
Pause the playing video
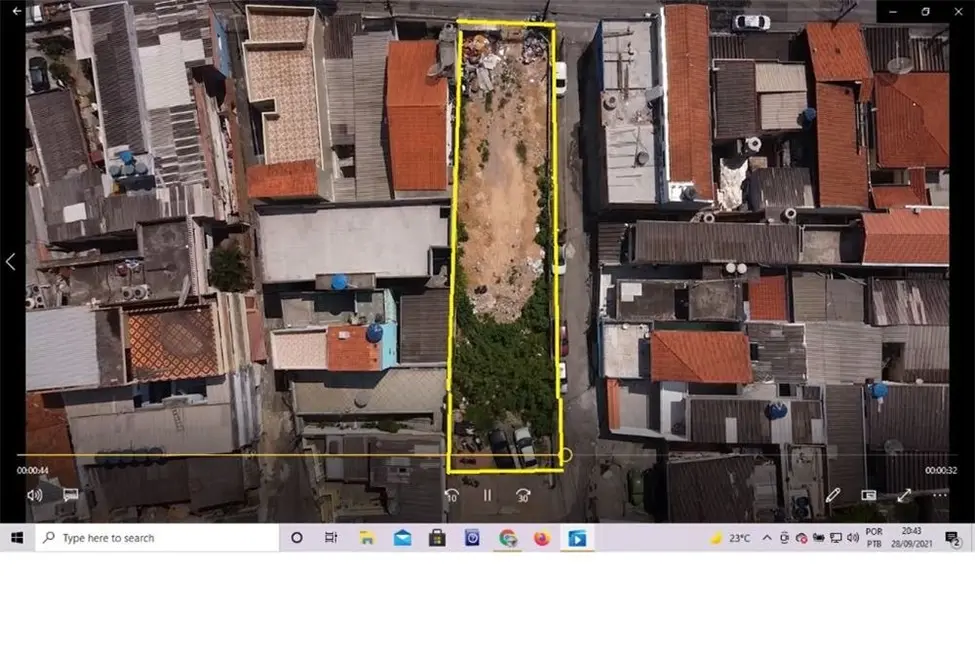coord(486,494)
